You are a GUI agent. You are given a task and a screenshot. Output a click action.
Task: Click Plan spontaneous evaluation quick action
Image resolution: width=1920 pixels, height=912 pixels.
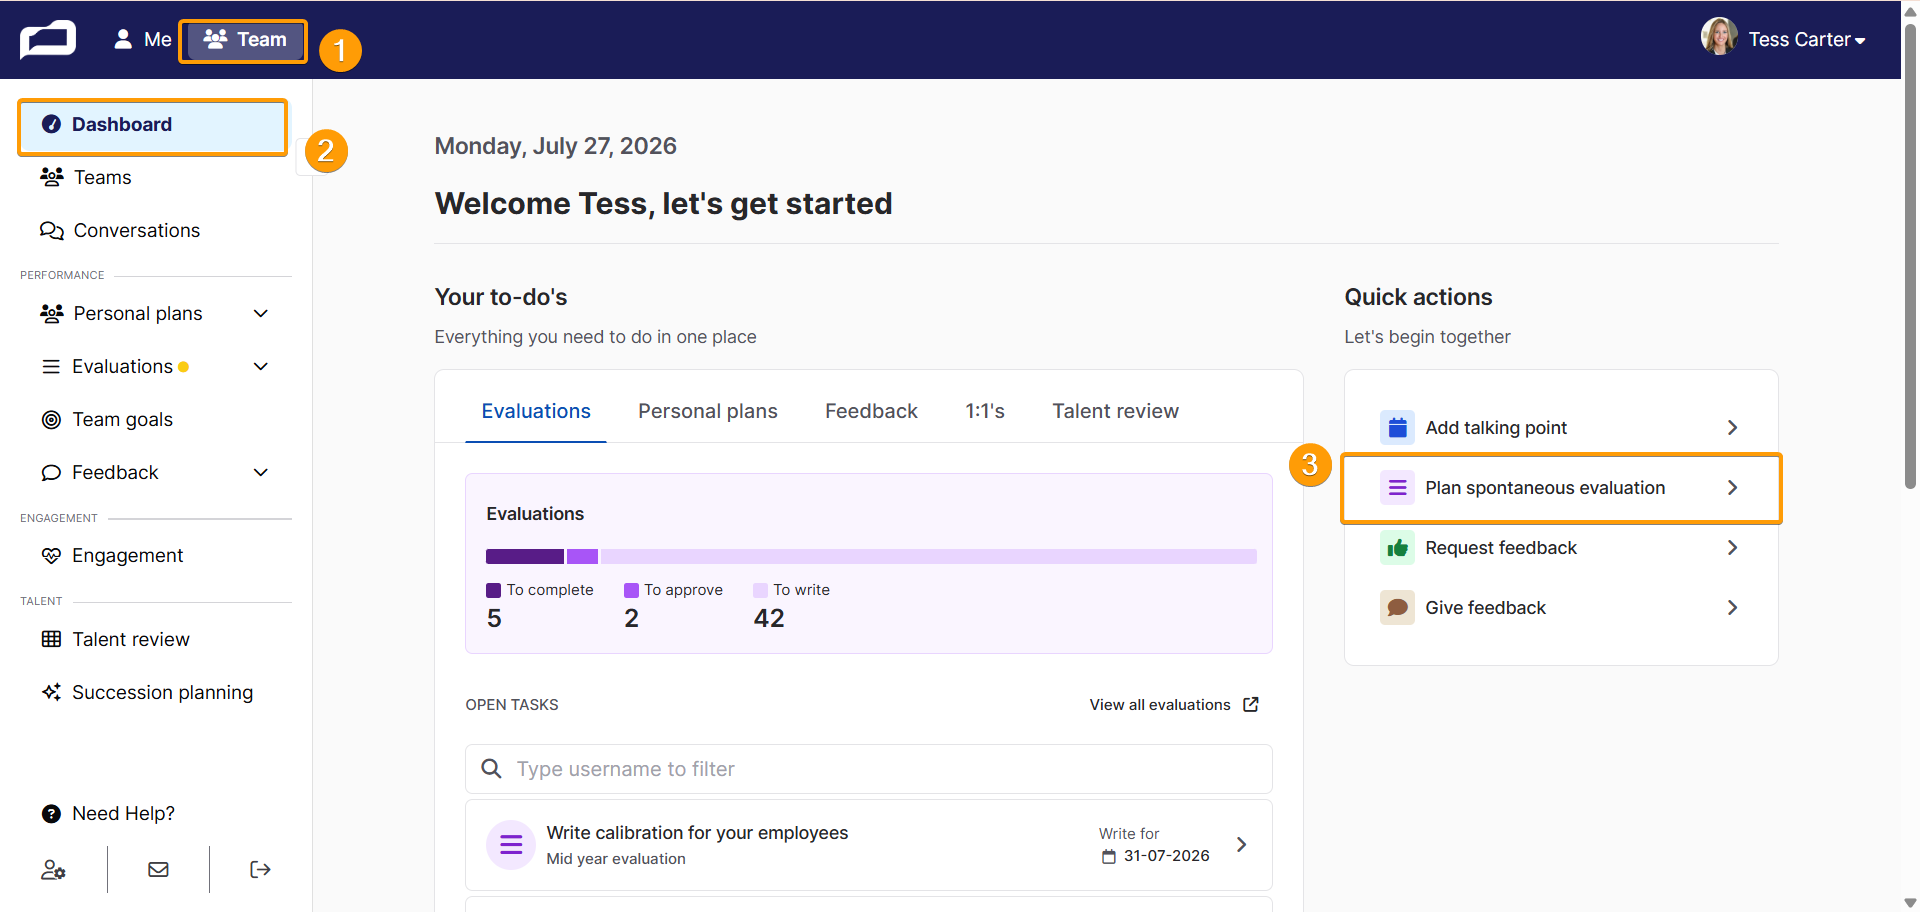(x=1561, y=488)
